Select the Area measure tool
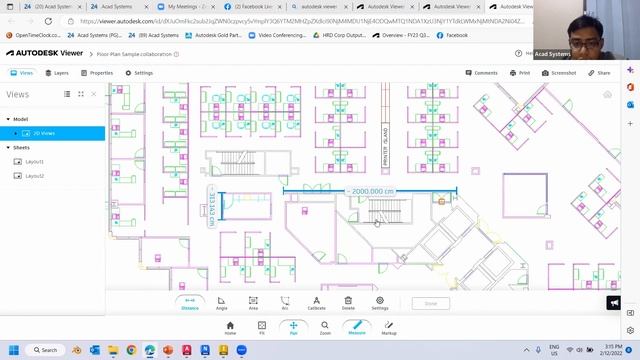 point(253,303)
